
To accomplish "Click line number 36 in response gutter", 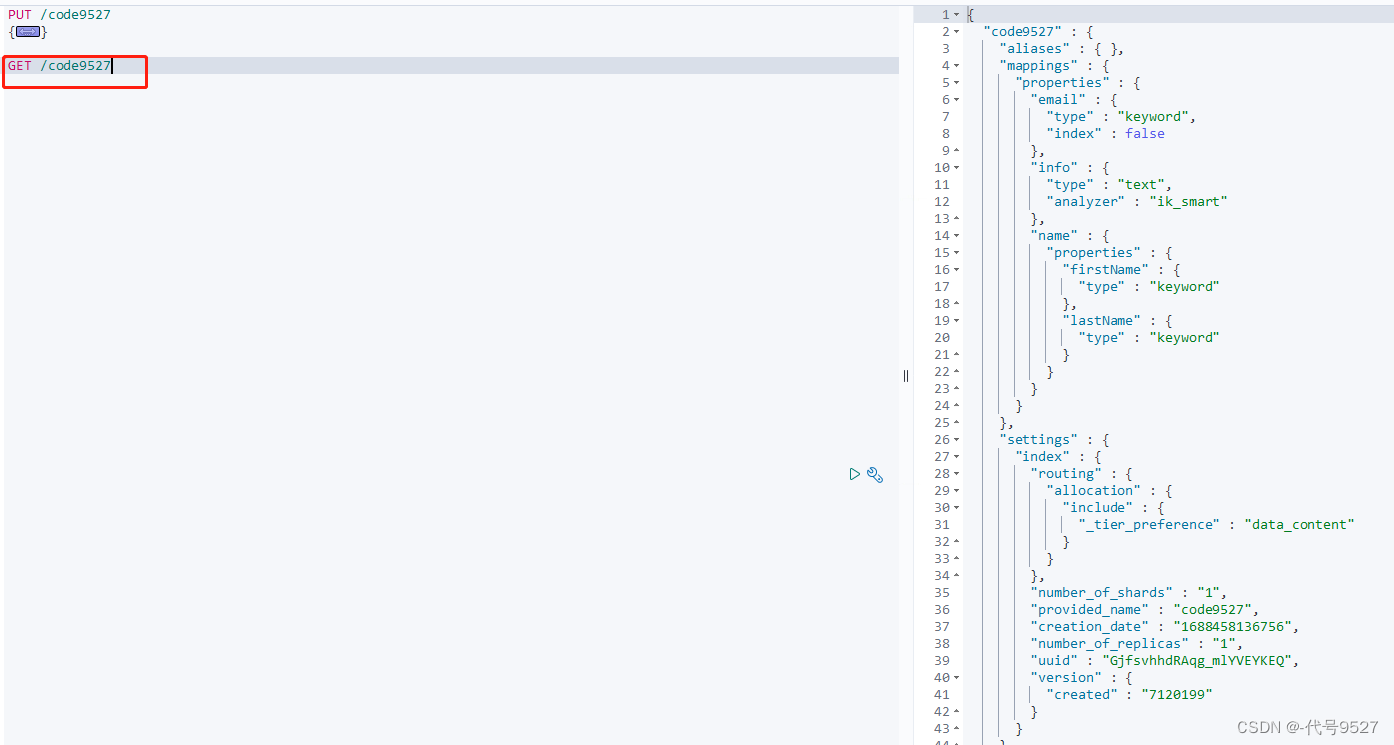I will tap(942, 609).
